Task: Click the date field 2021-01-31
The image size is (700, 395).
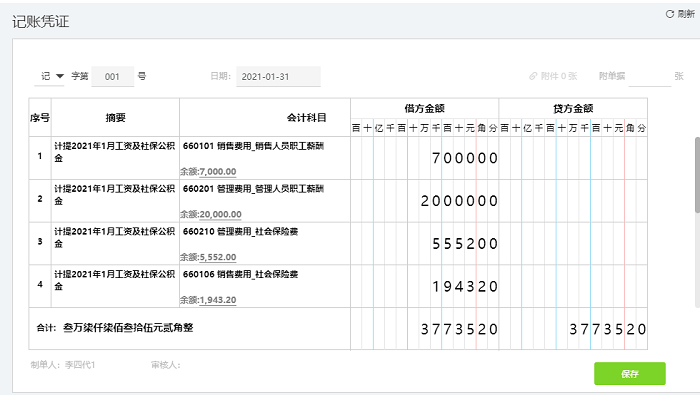Action: pyautogui.click(x=278, y=76)
